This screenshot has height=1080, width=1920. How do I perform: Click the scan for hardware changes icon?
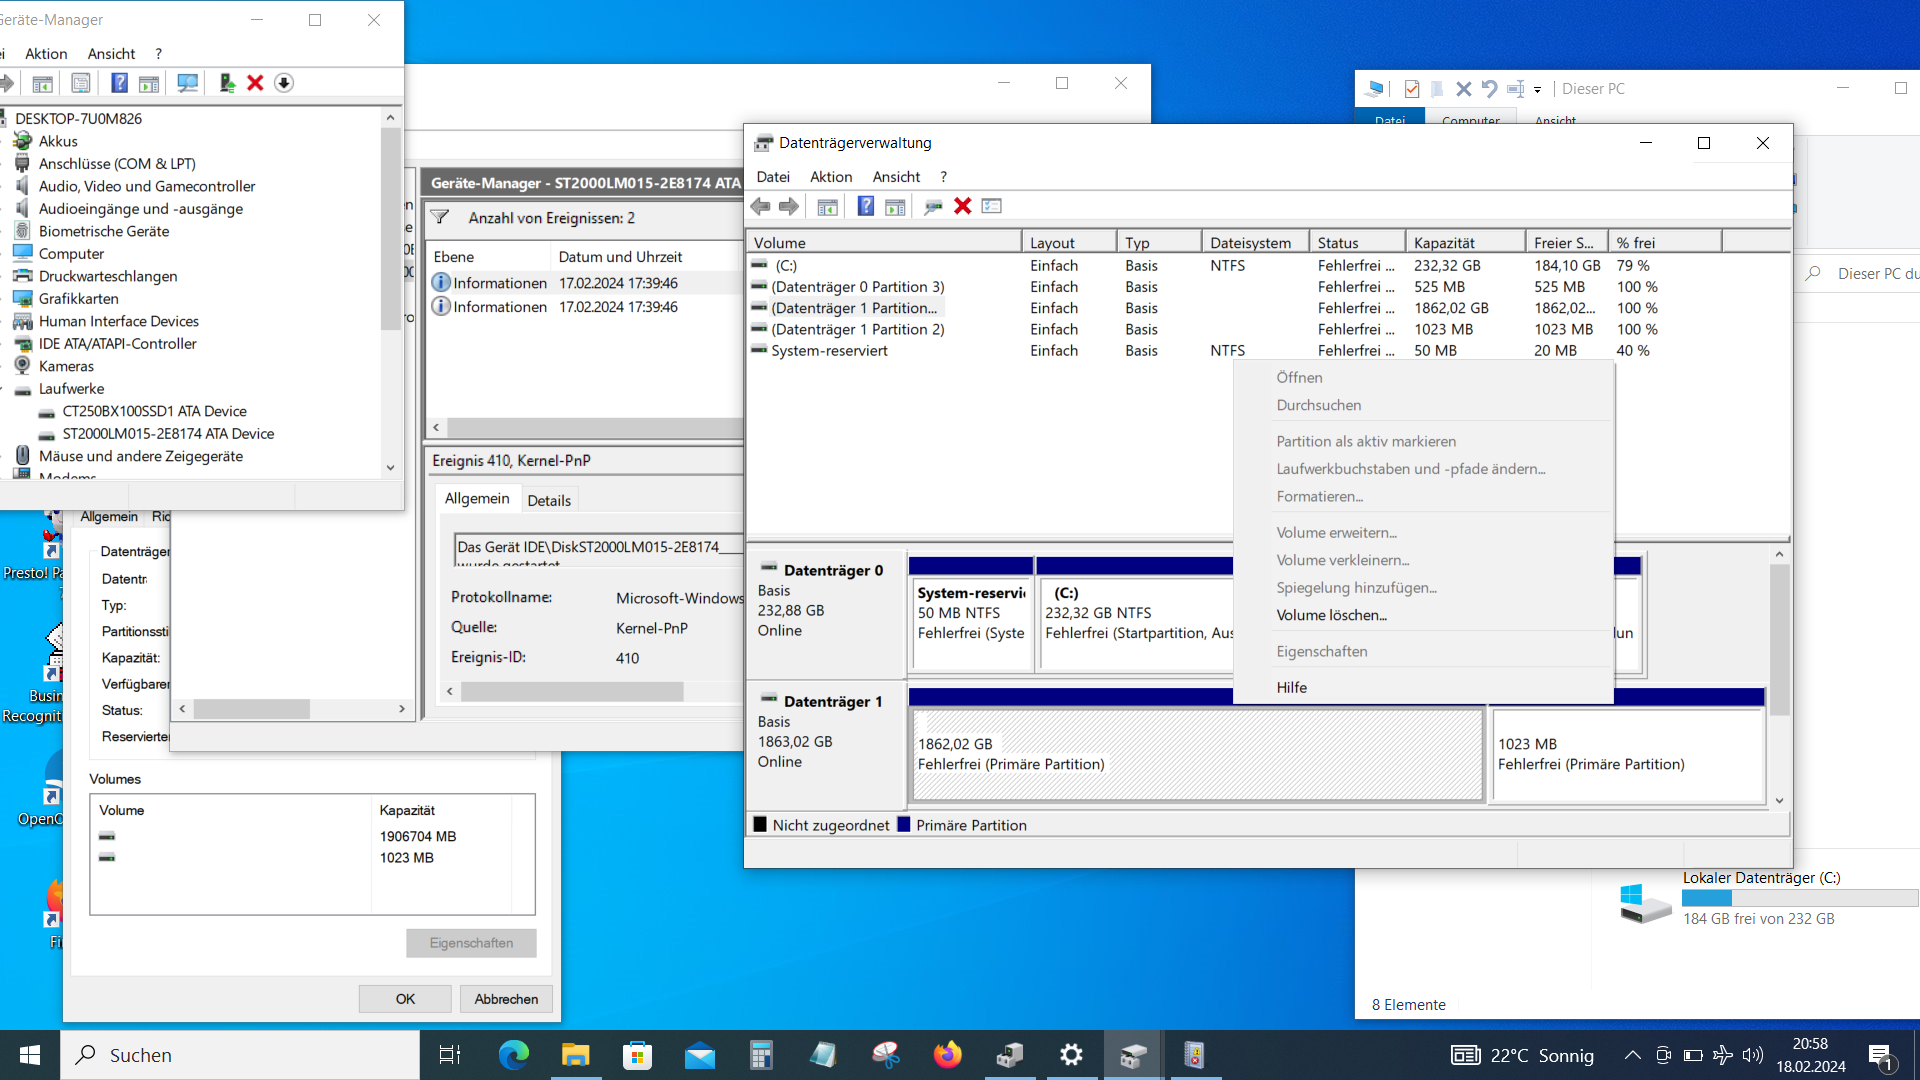tap(187, 83)
